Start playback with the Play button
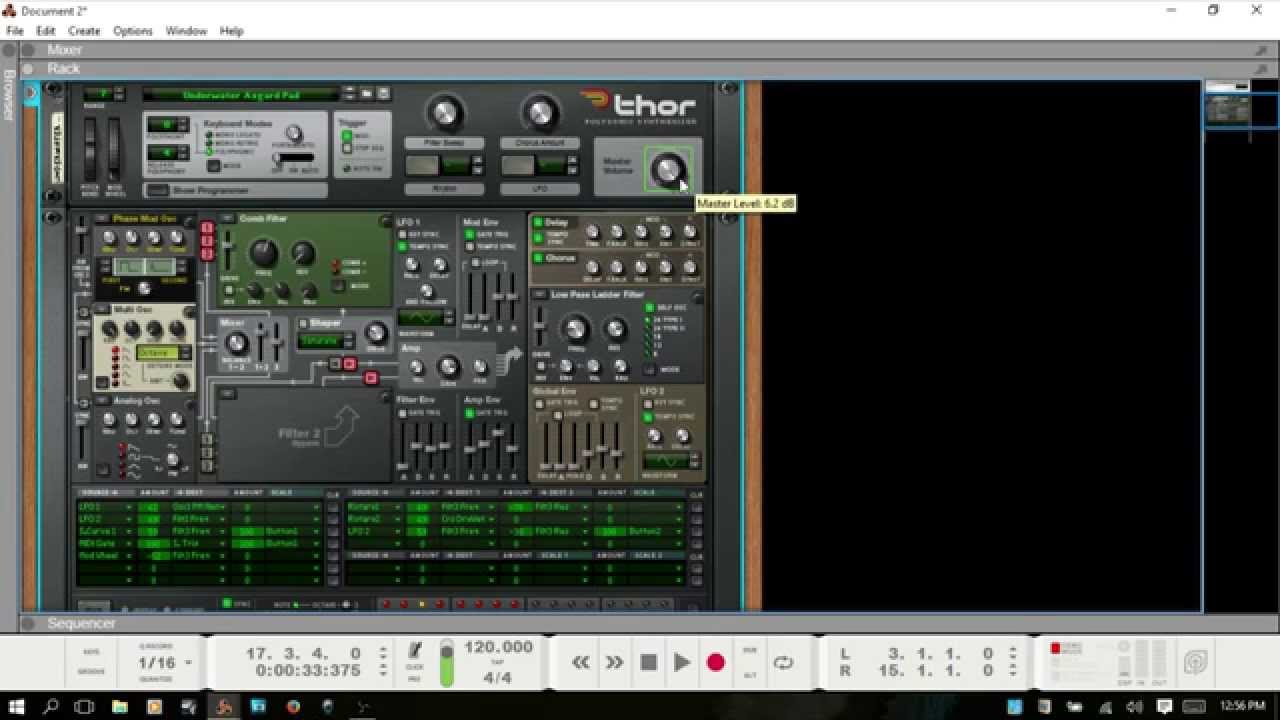Screen dimensions: 1280x720 pos(682,662)
